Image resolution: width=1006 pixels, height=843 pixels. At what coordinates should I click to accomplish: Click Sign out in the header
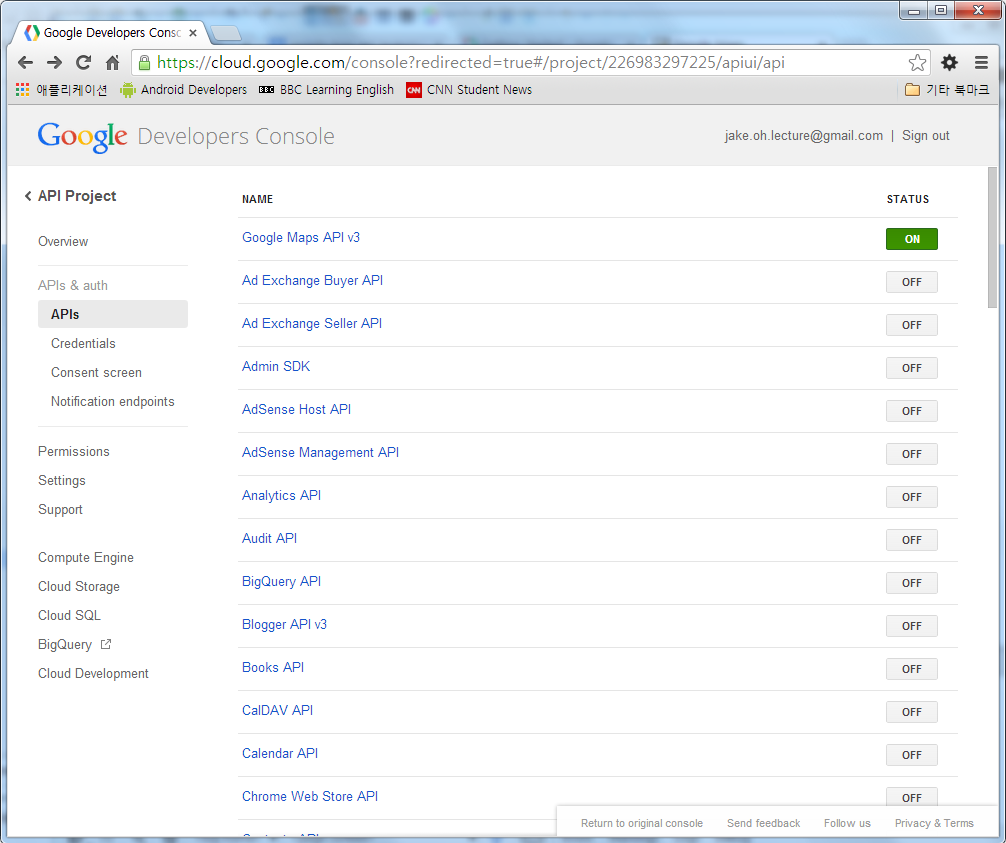[x=925, y=135]
